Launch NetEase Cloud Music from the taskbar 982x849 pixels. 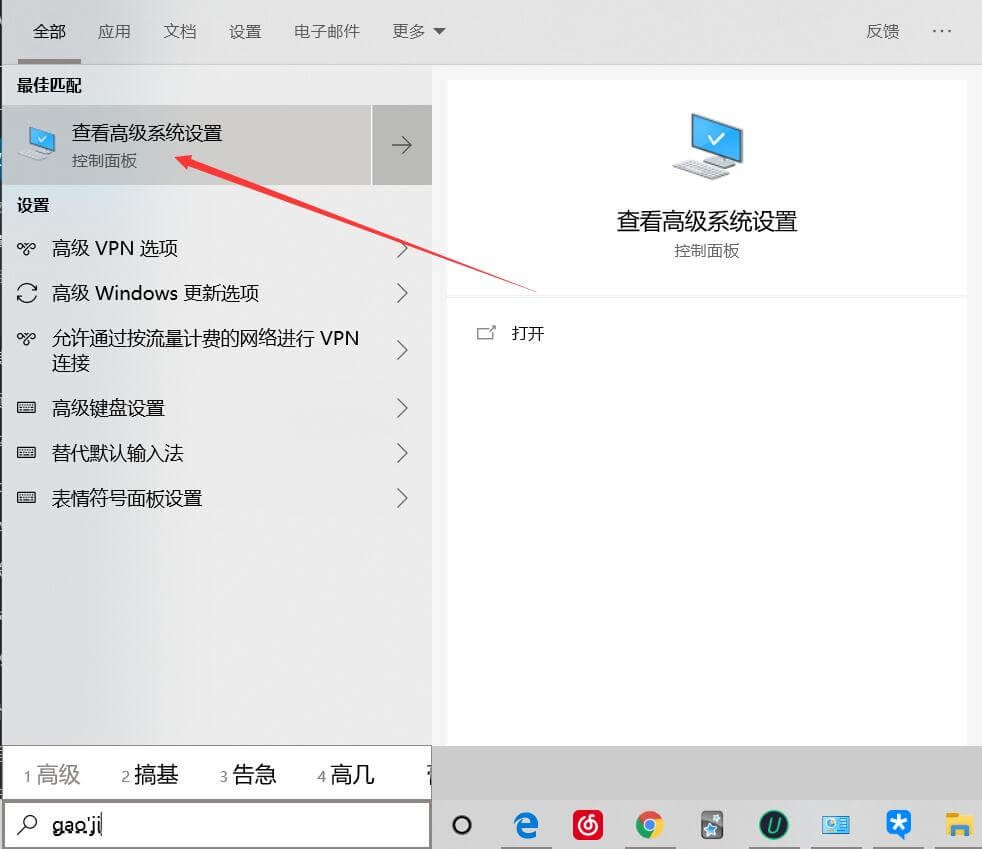588,825
